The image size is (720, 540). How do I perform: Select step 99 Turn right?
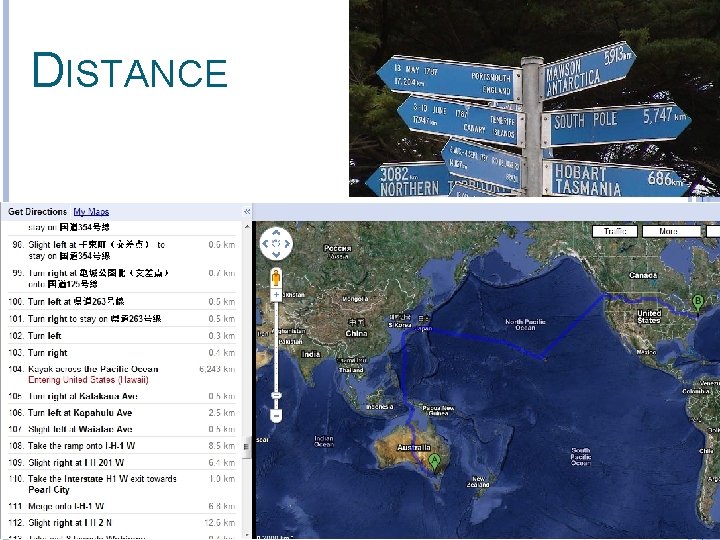(x=122, y=278)
